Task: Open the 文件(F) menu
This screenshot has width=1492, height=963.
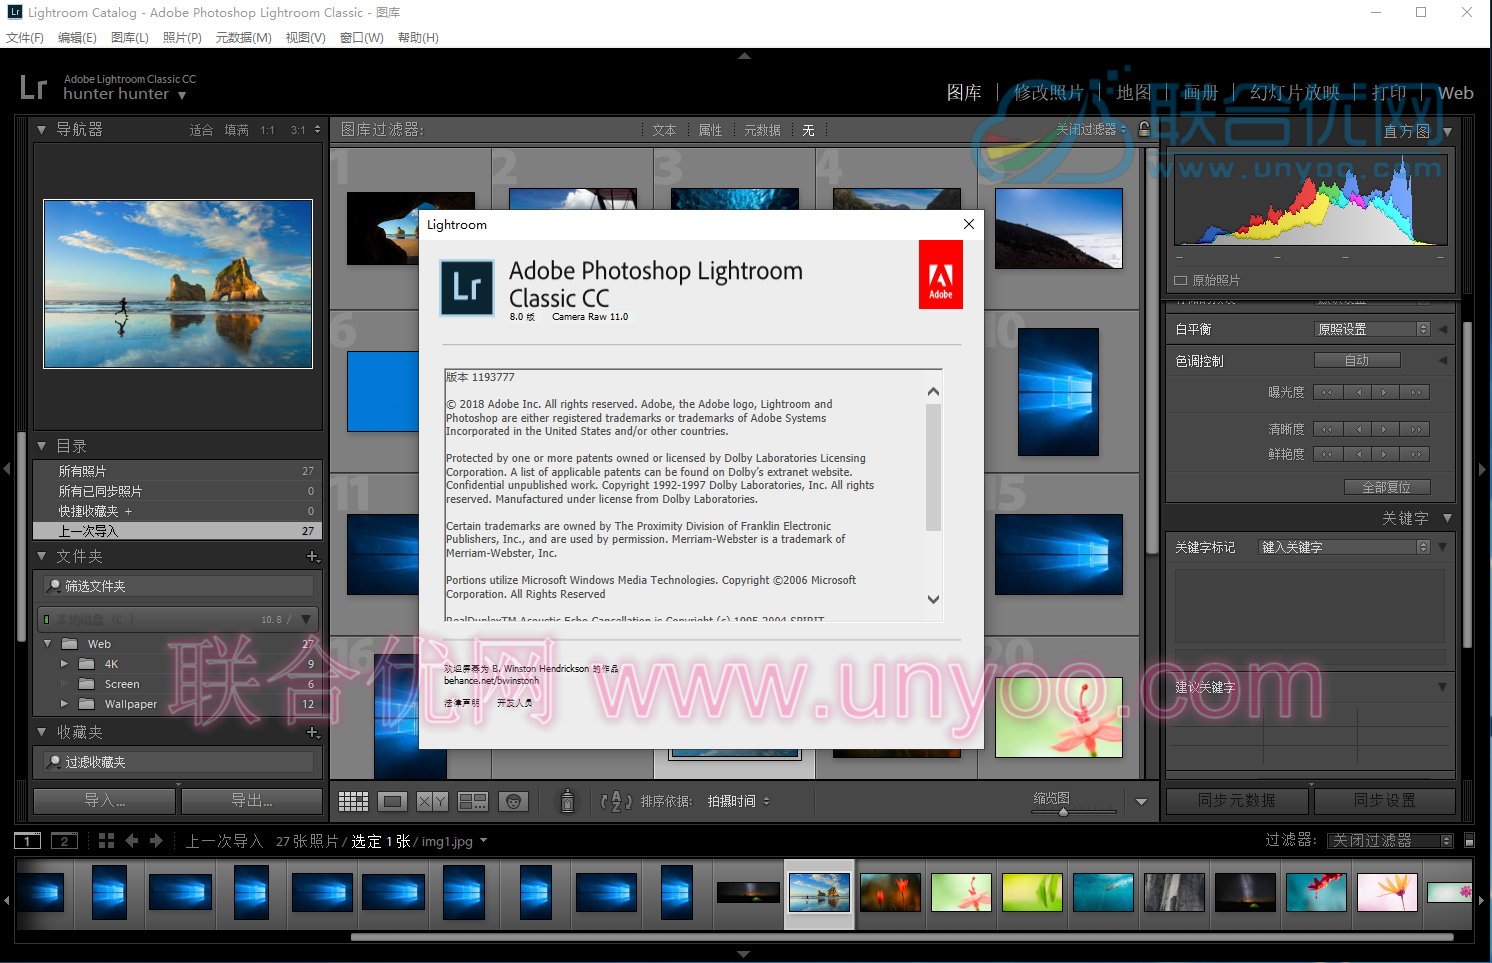Action: click(25, 38)
